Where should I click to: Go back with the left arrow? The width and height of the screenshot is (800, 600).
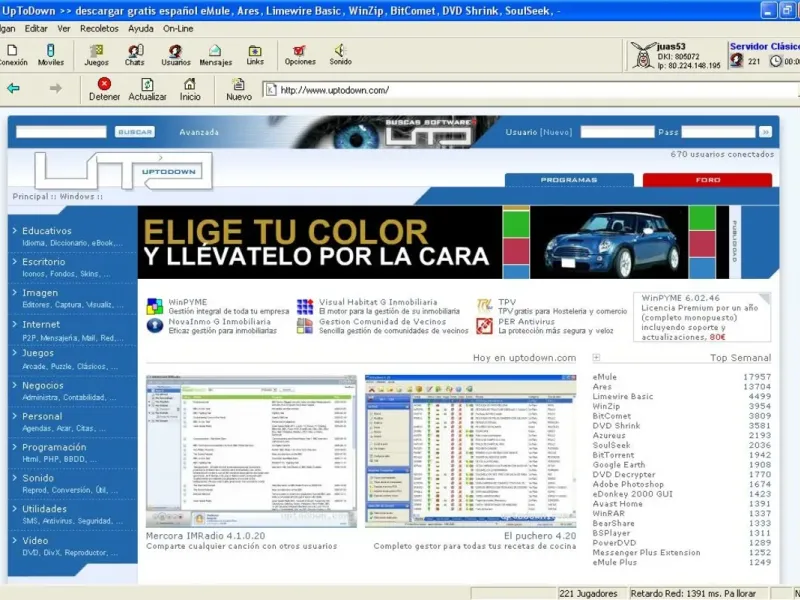(13, 88)
